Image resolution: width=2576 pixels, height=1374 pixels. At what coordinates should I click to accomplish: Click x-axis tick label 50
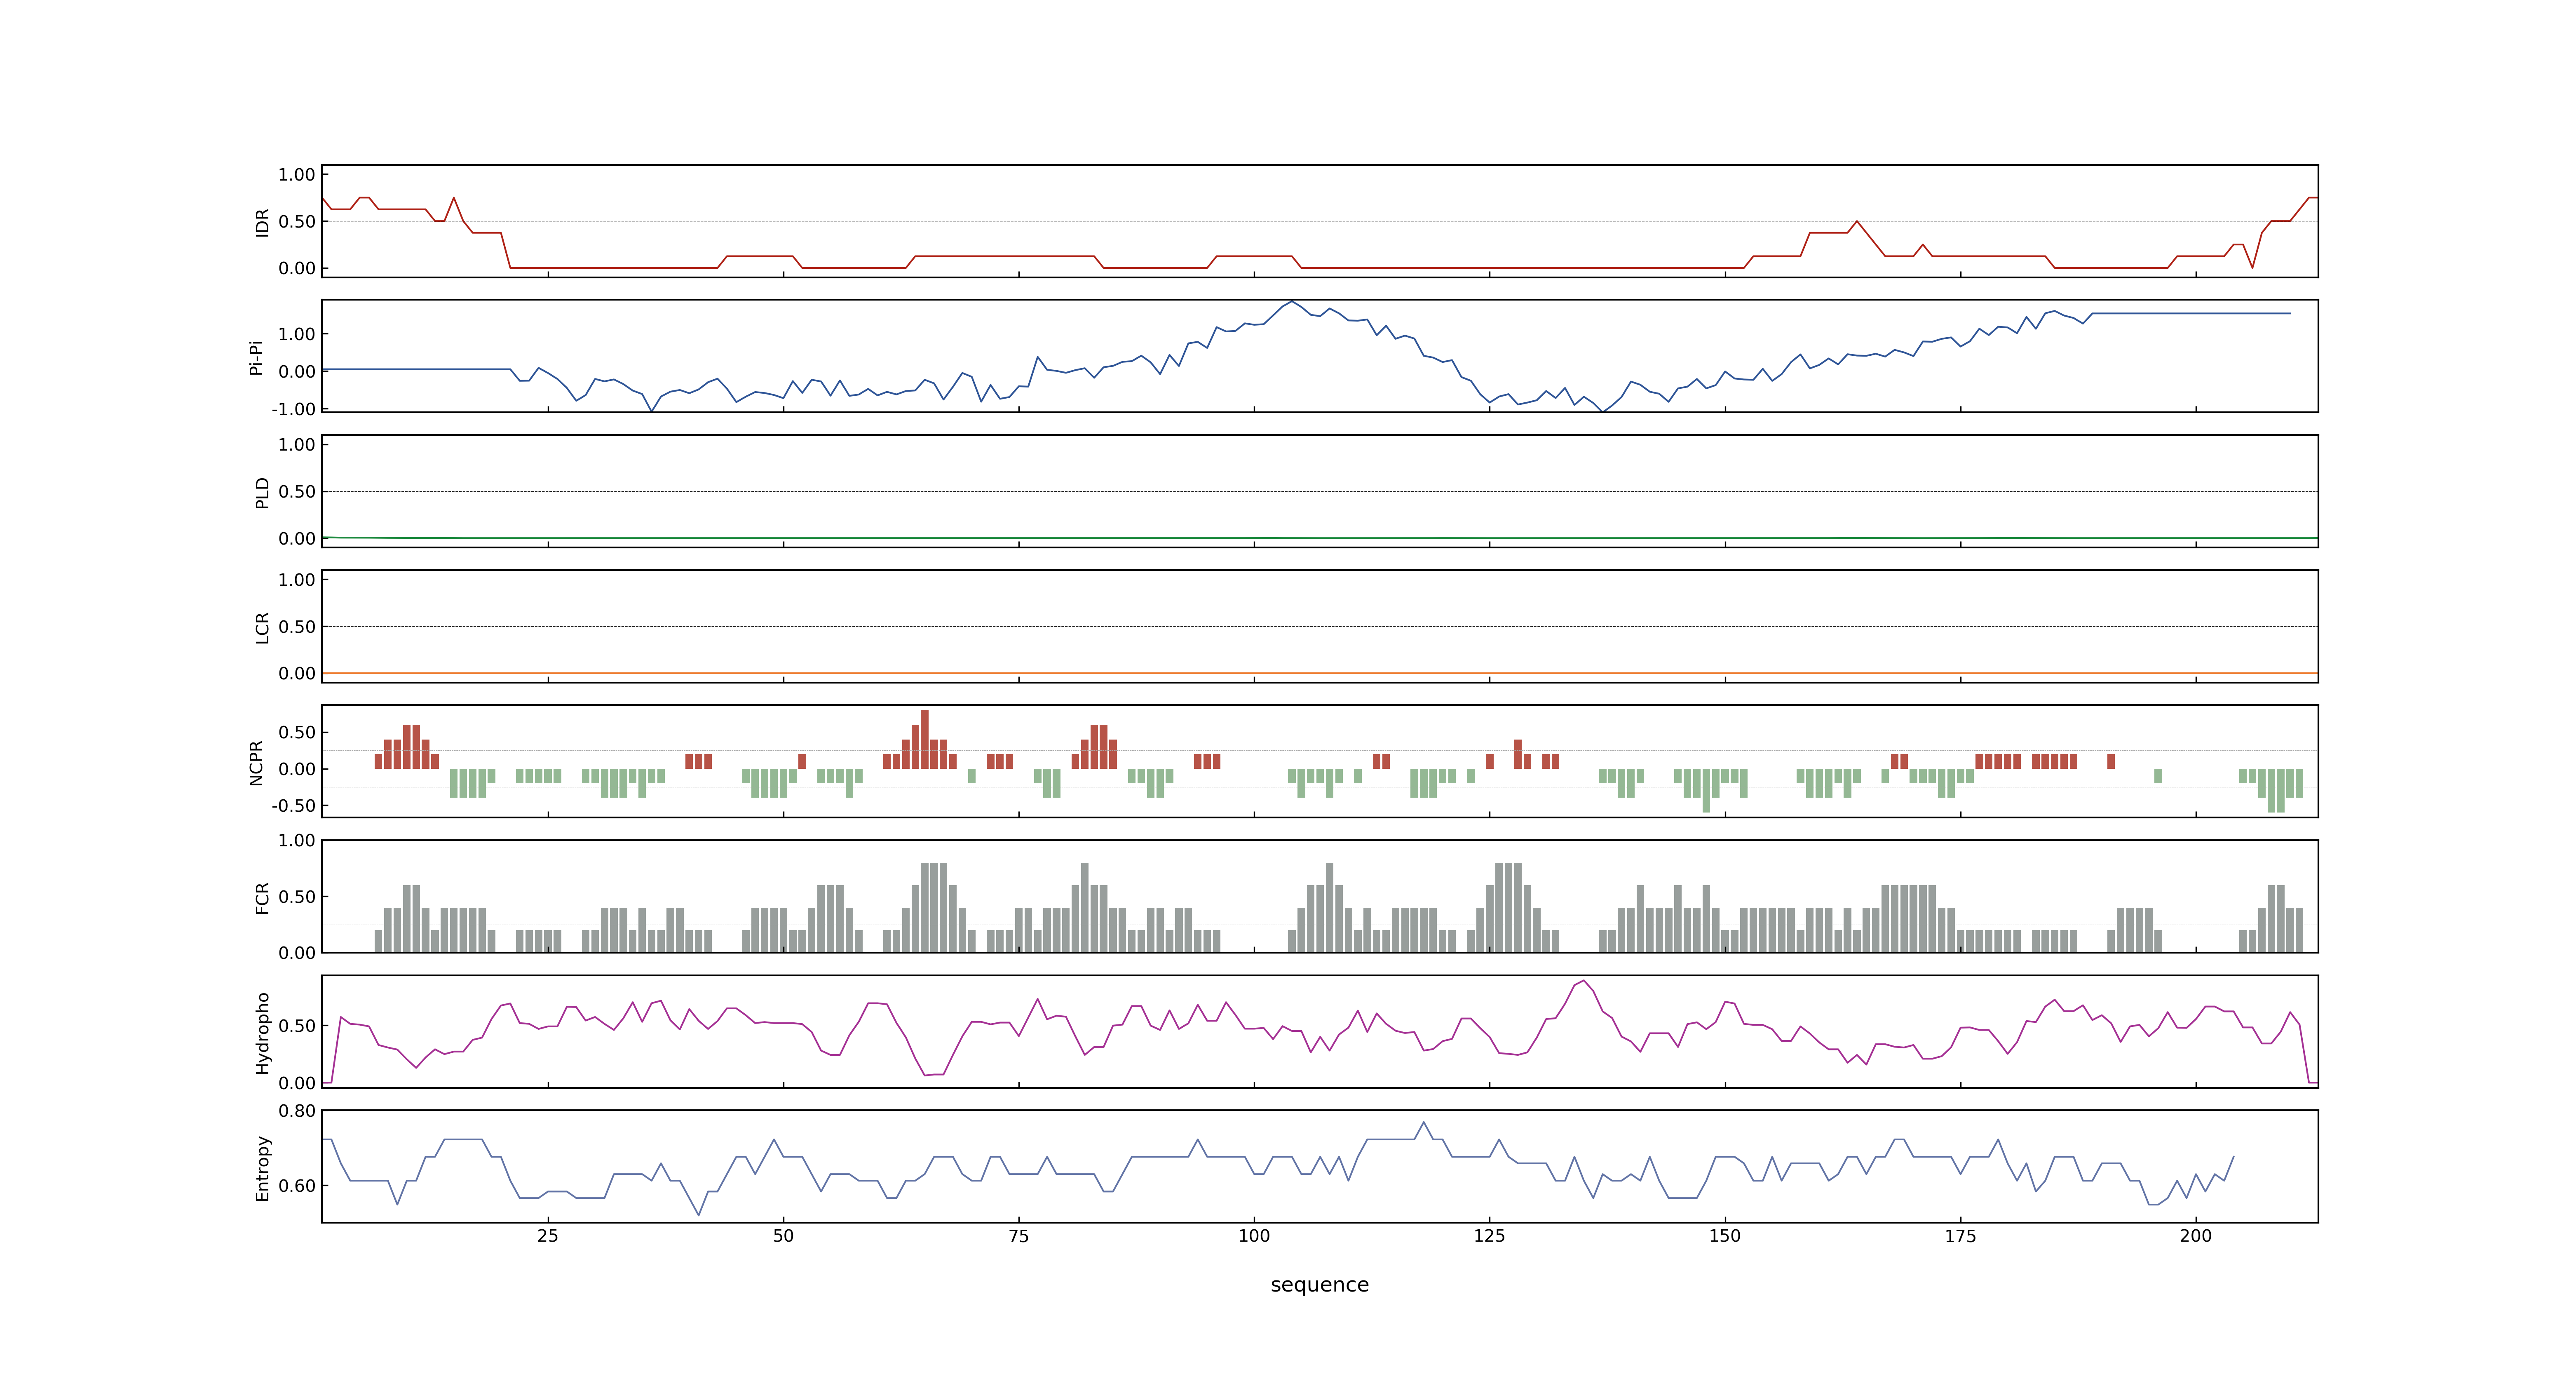coord(783,1235)
